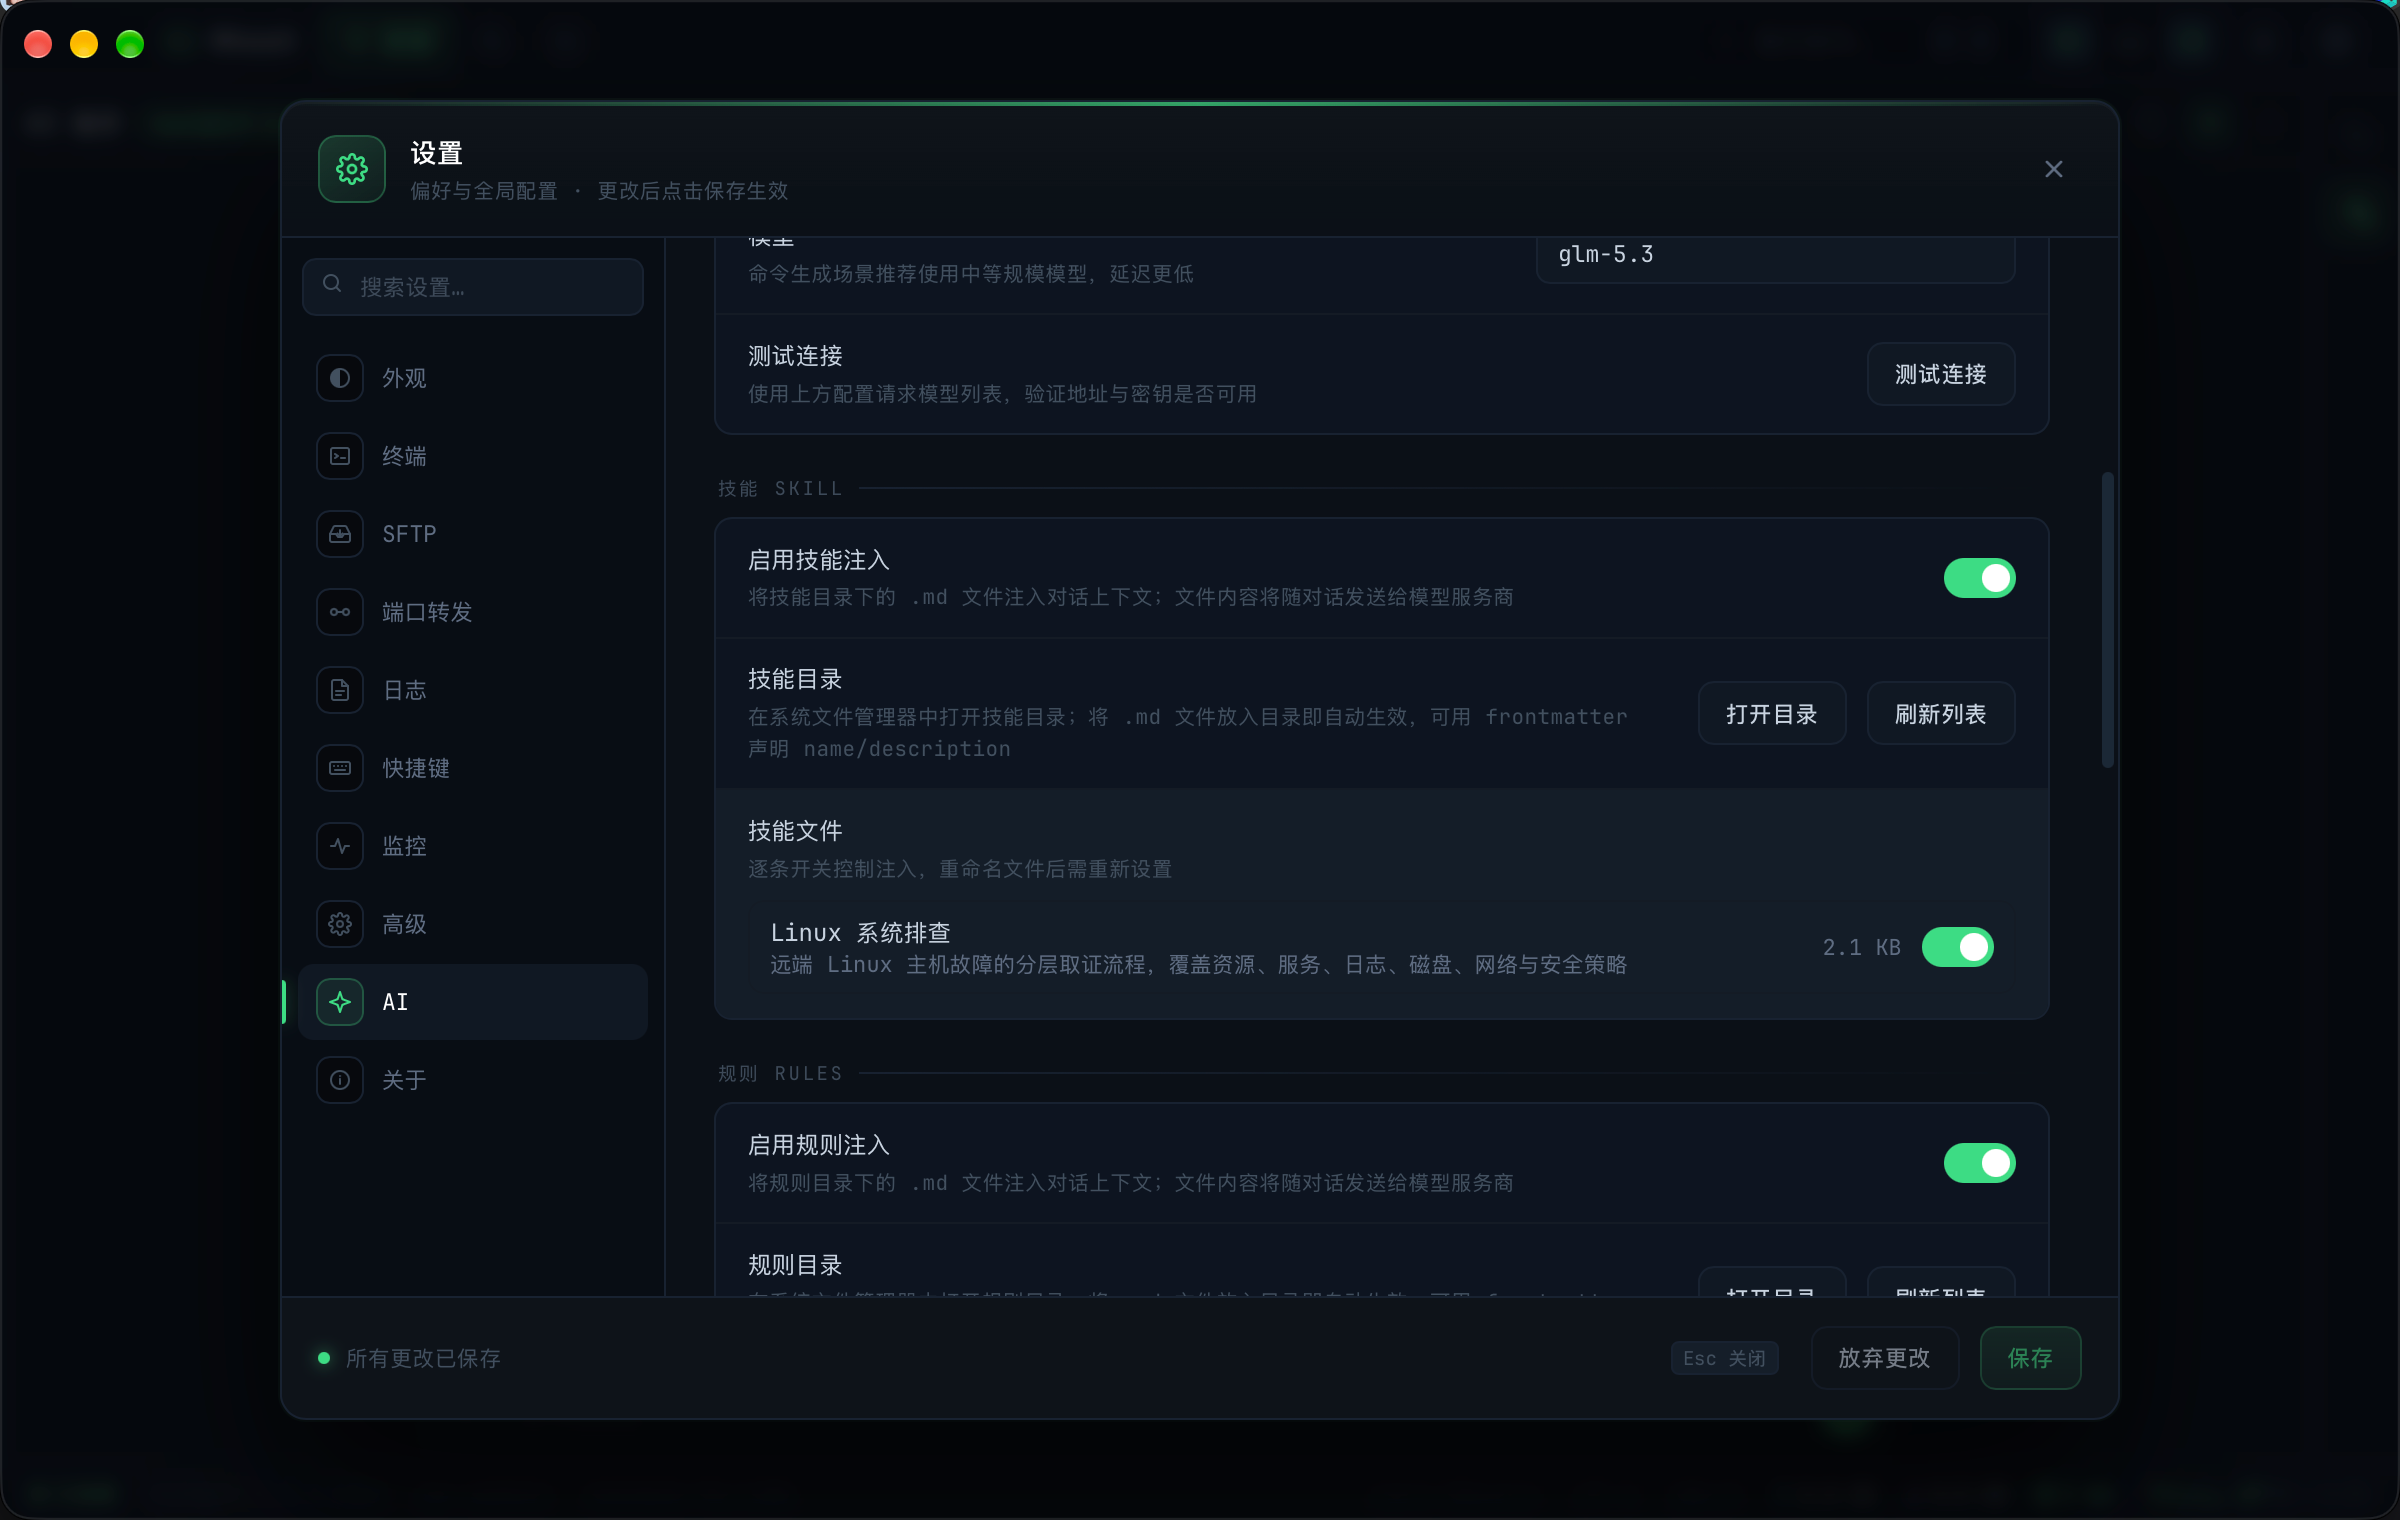Screen dimensions: 2400x1520
Task: Click the settings content vertical scrollbar
Action: click(2107, 620)
